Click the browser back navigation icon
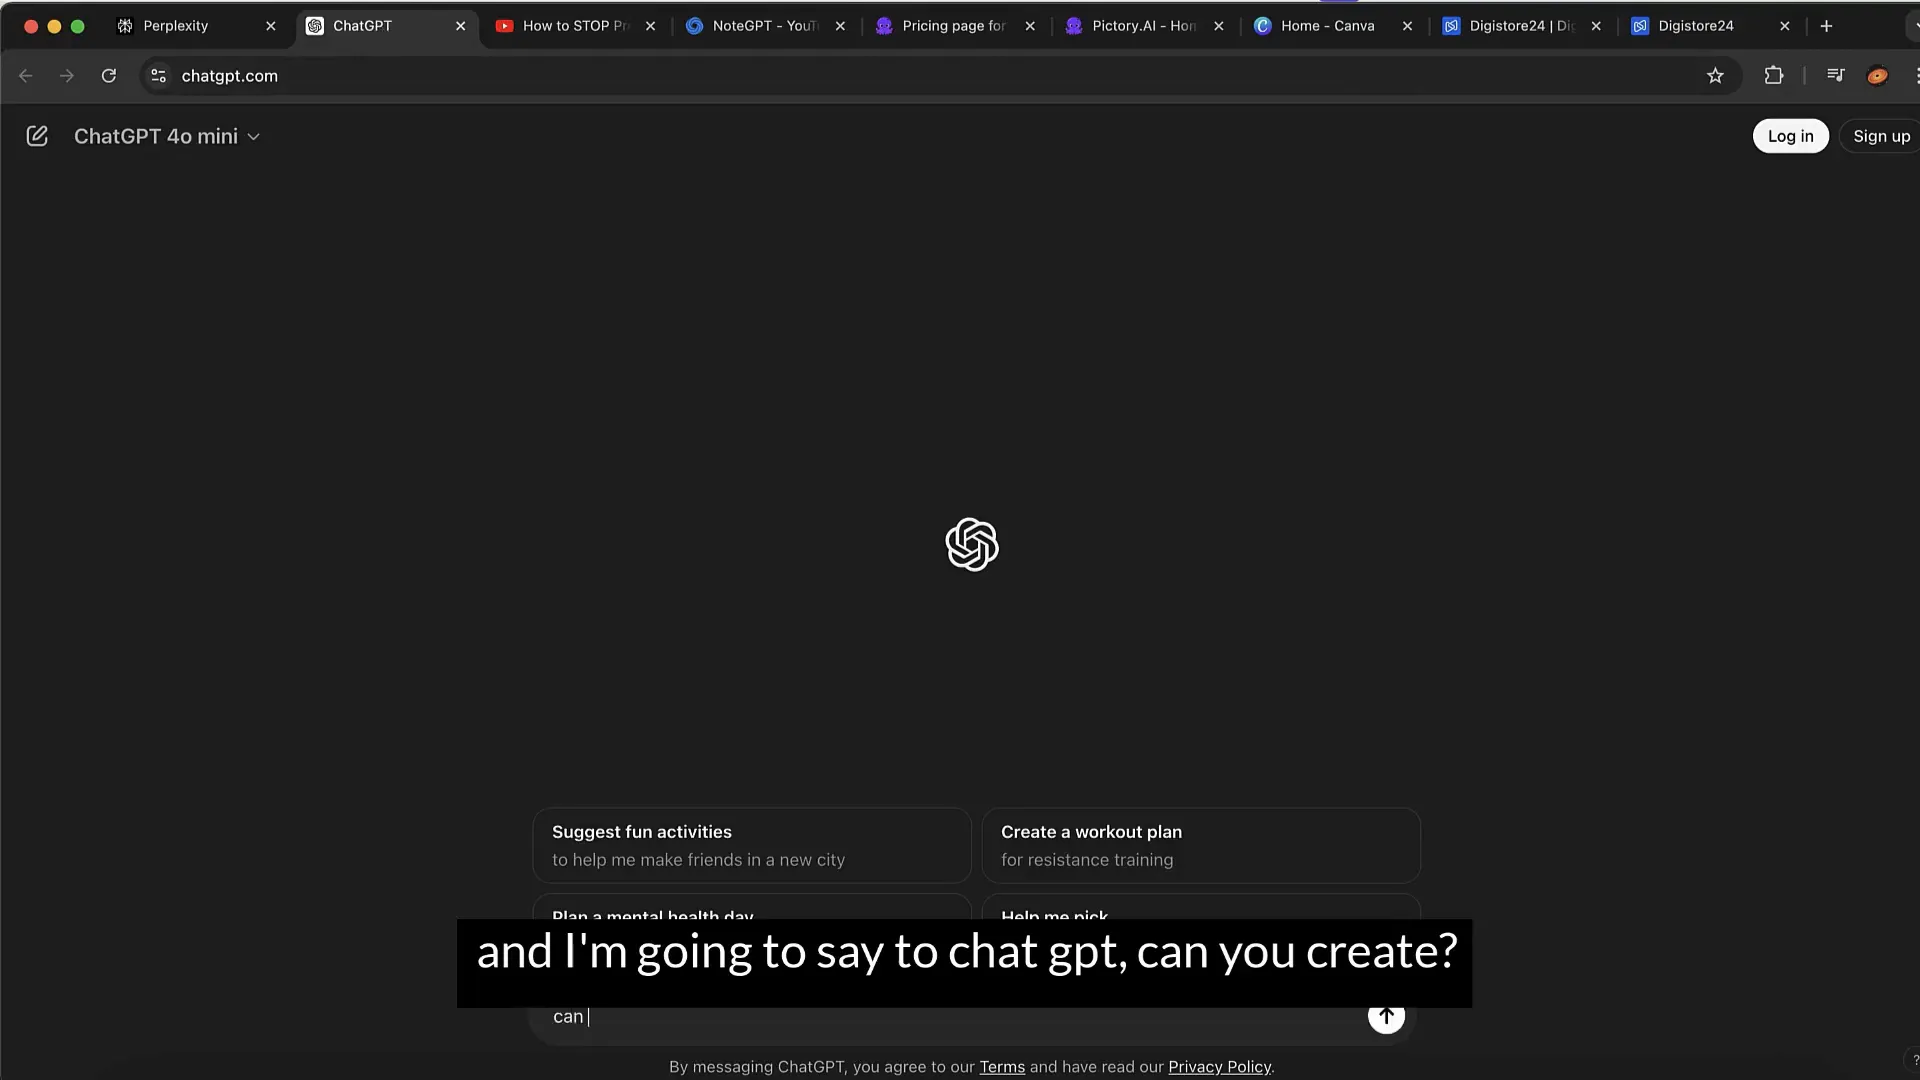The image size is (1920, 1080). 25,75
